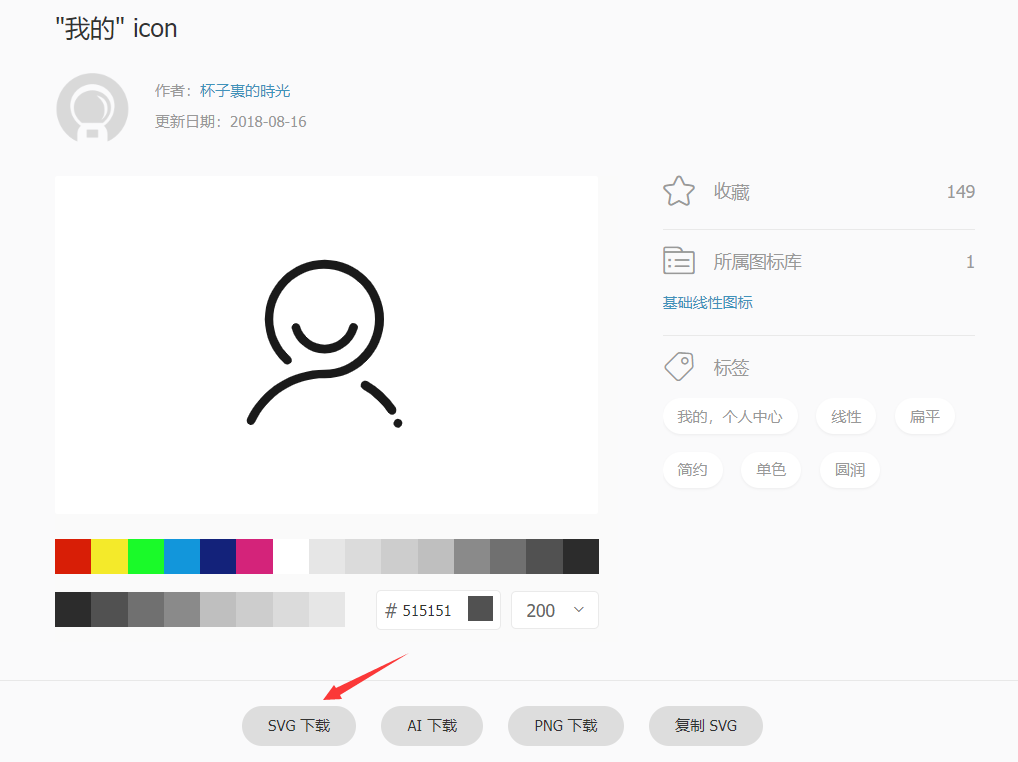1018x762 pixels.
Task: Click the library icon beside 所属图标库
Action: 679,260
